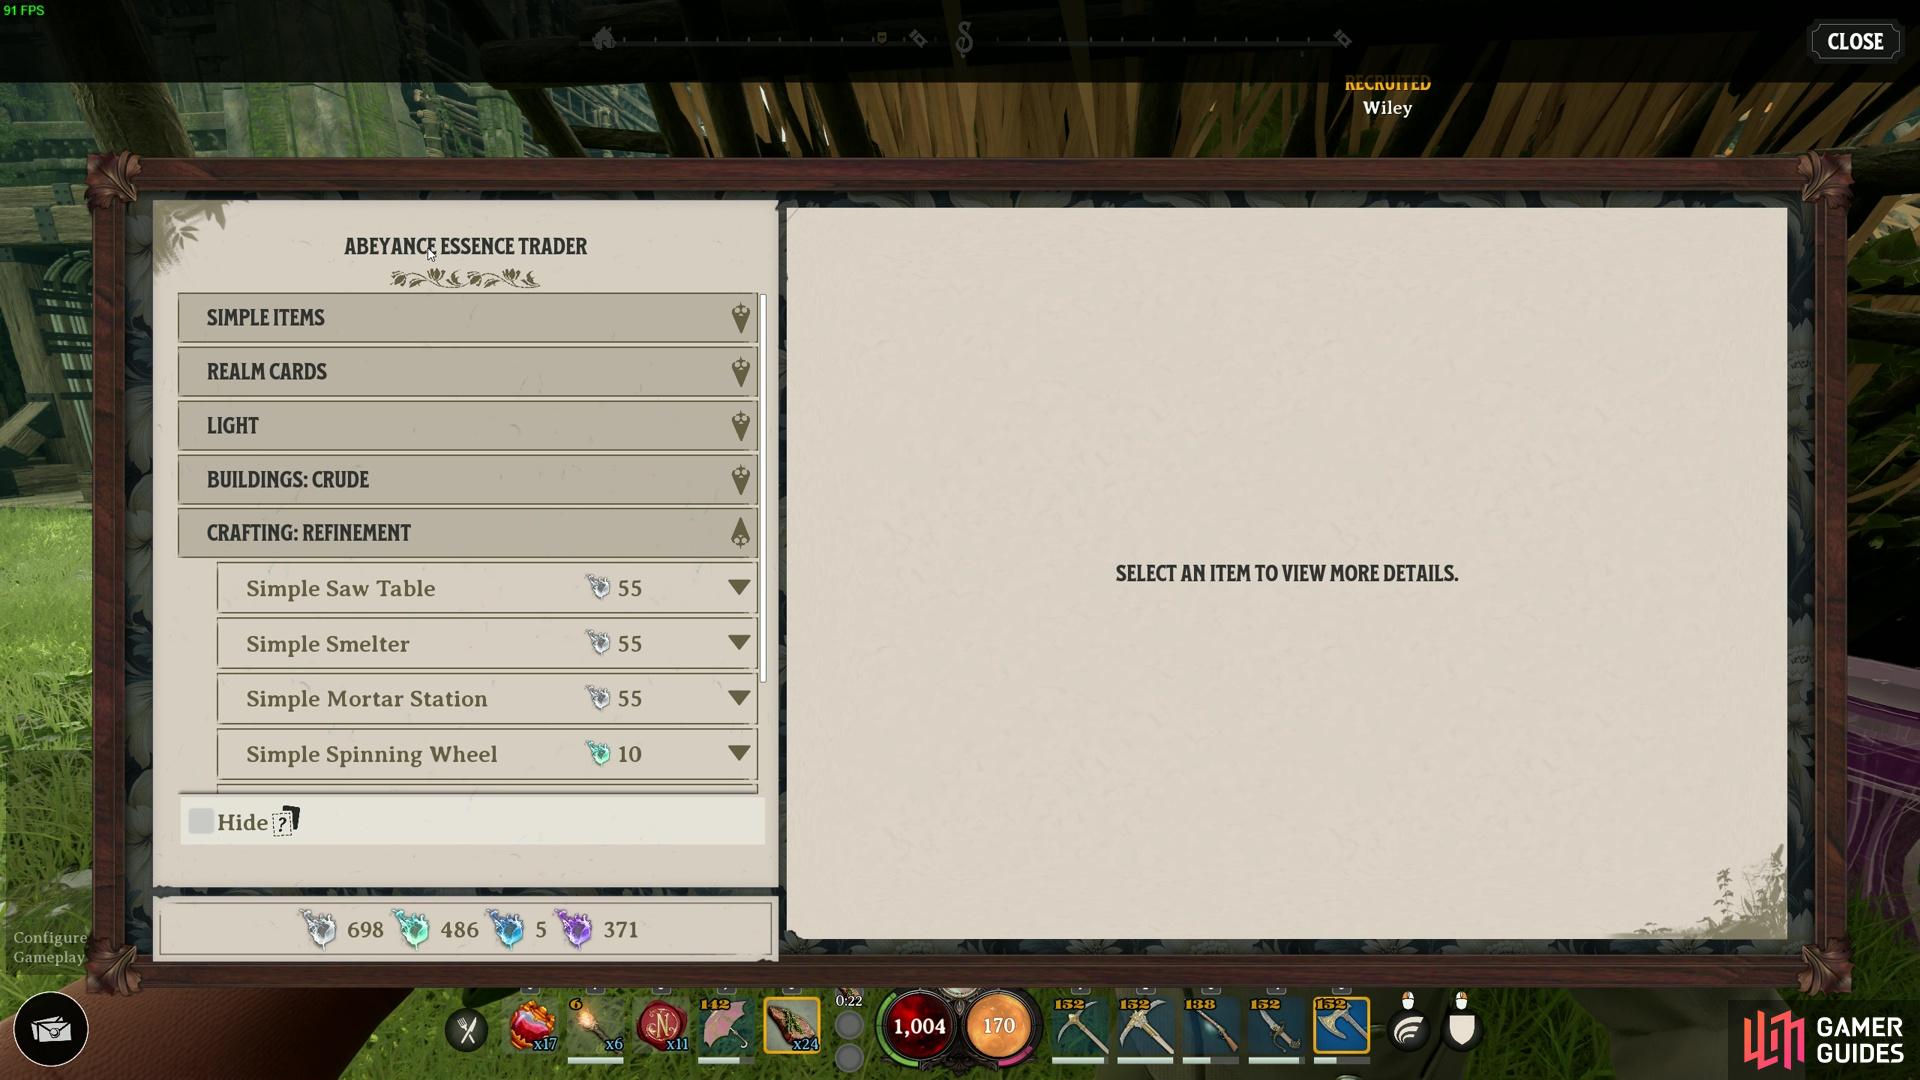Select the Realm Cards menu category

click(465, 371)
